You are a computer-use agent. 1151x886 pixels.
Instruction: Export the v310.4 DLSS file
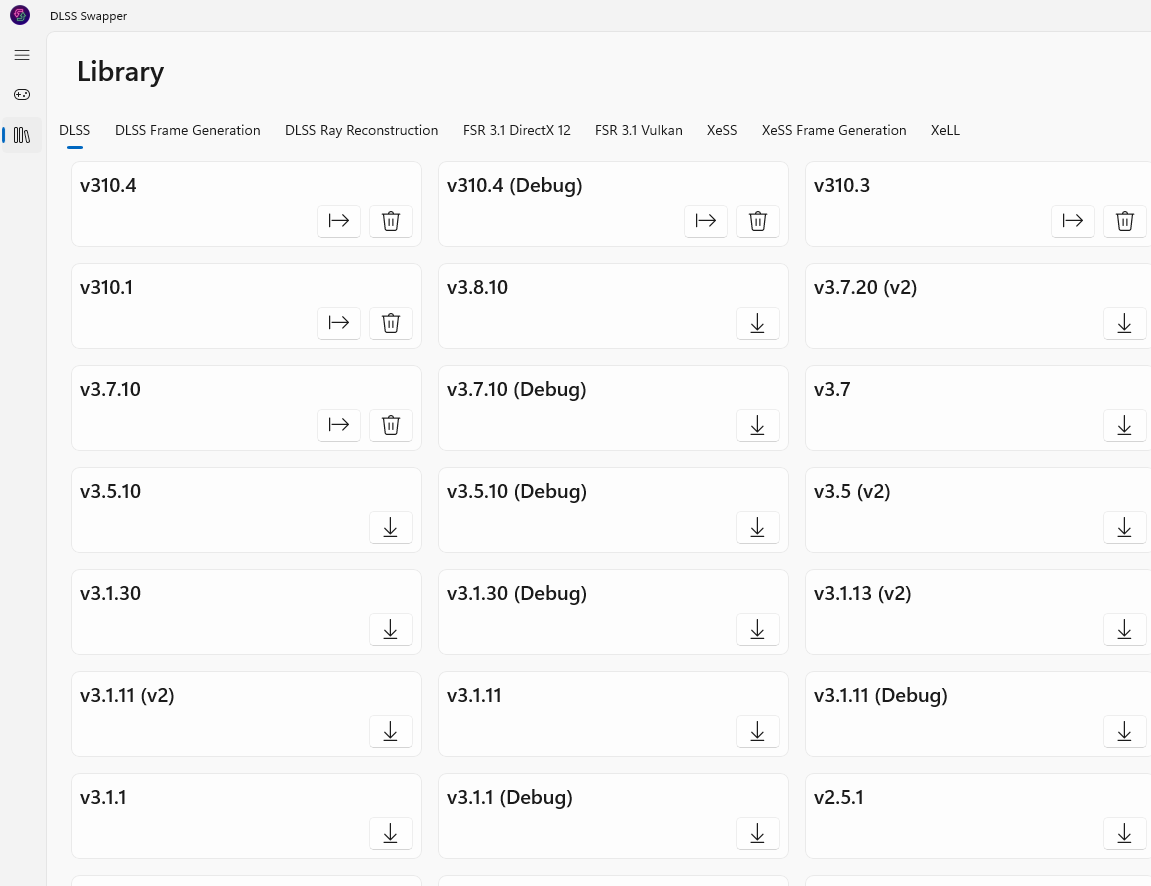coord(339,221)
